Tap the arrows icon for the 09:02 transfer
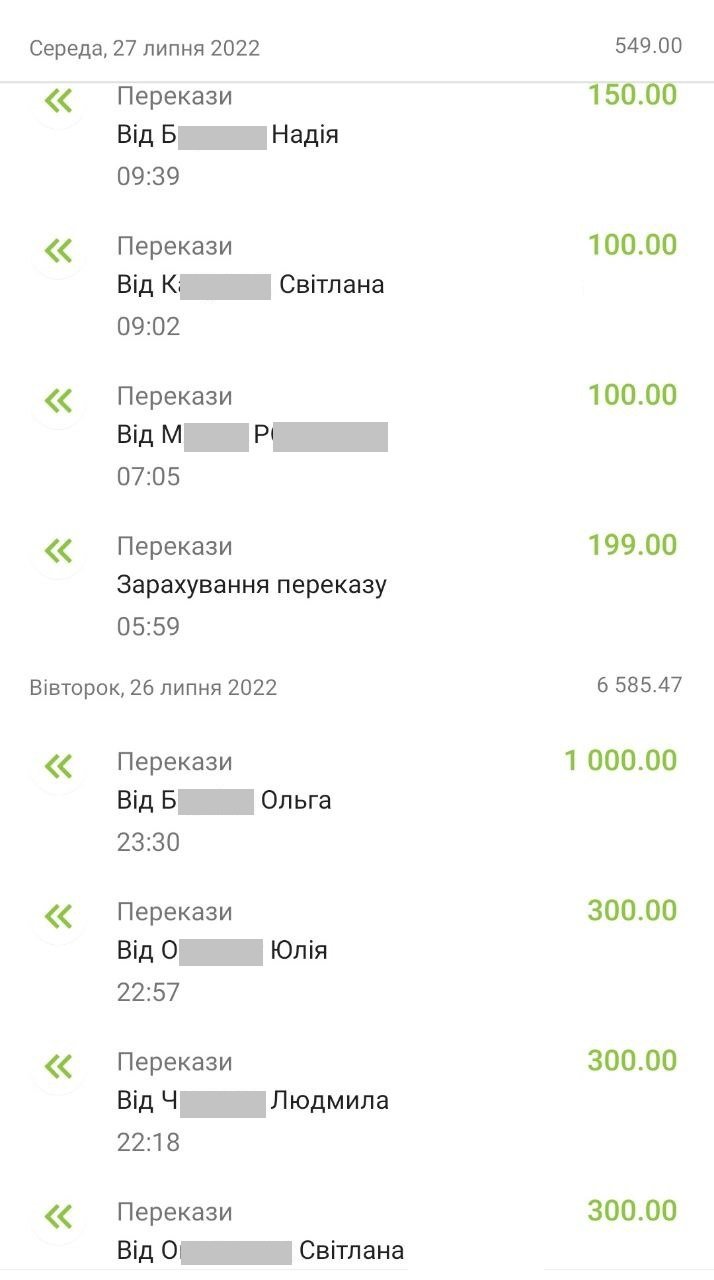 click(59, 251)
